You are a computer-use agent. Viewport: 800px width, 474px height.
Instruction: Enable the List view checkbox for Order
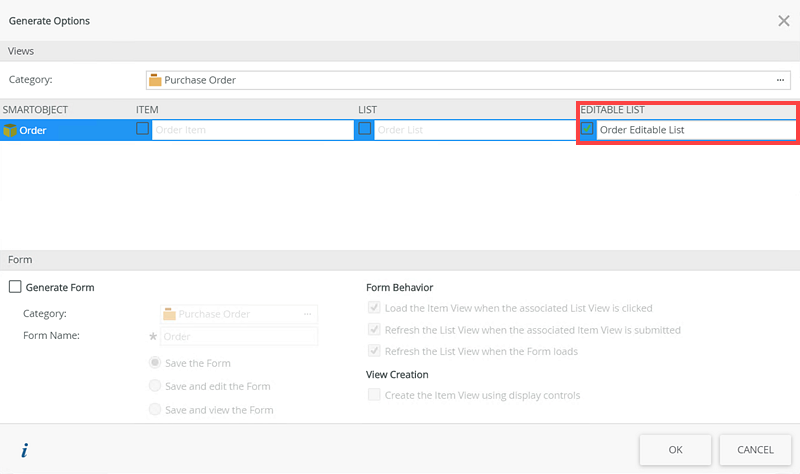pos(365,129)
